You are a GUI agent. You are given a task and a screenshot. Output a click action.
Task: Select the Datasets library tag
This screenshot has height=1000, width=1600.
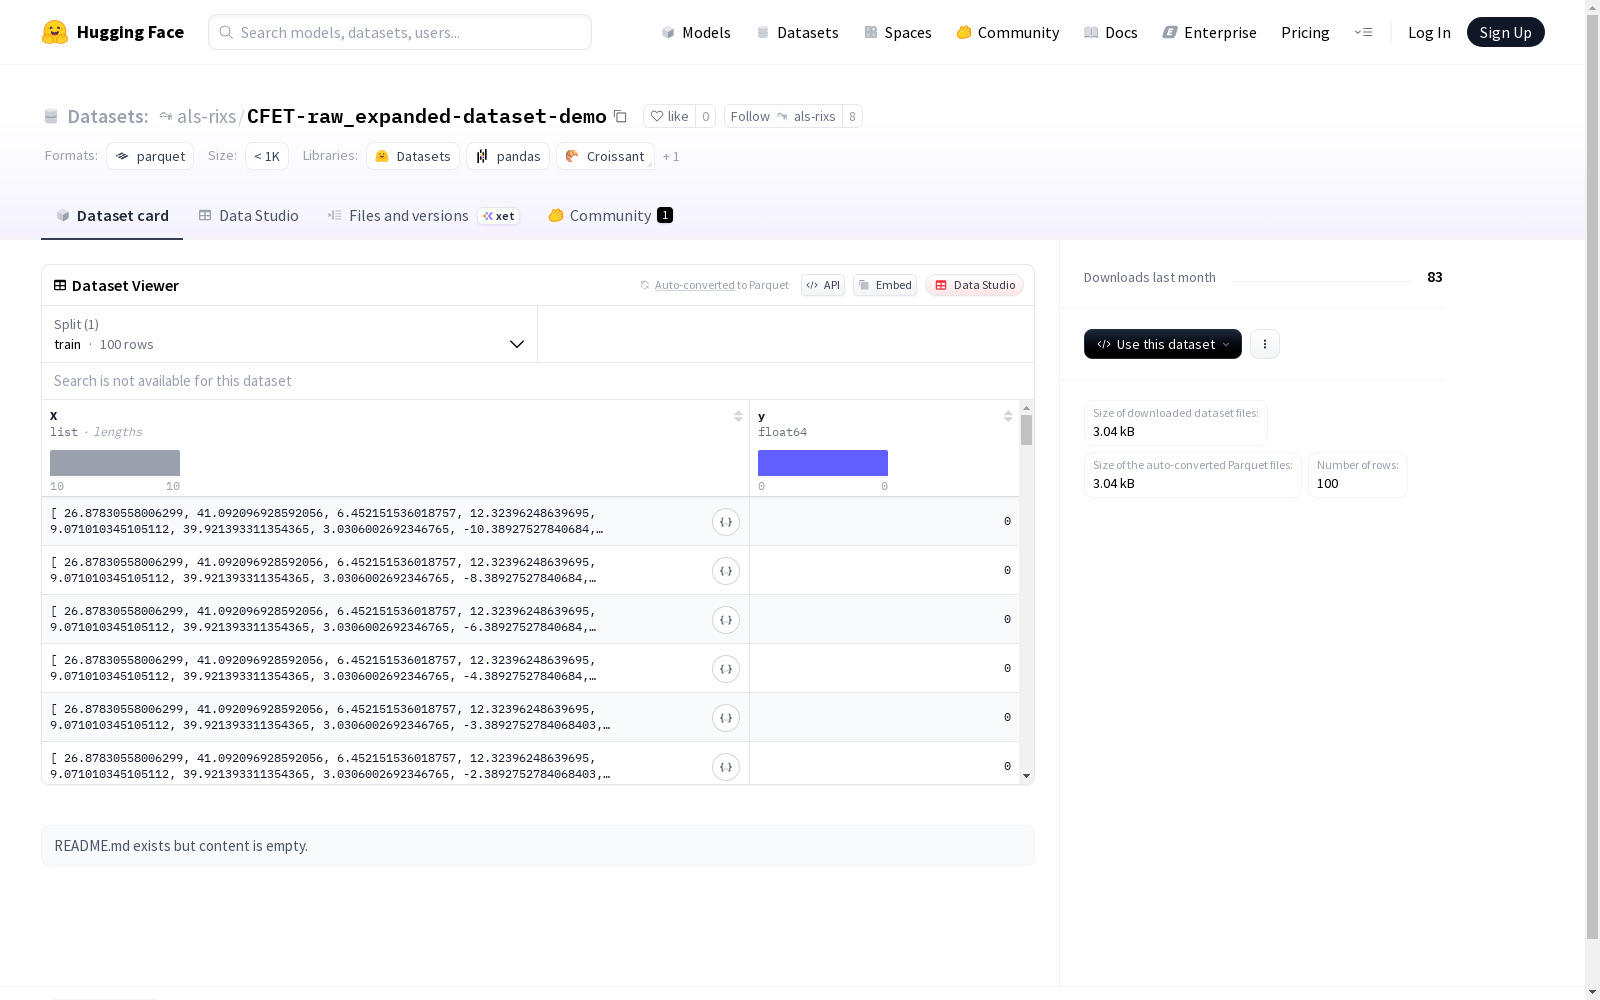coord(413,156)
